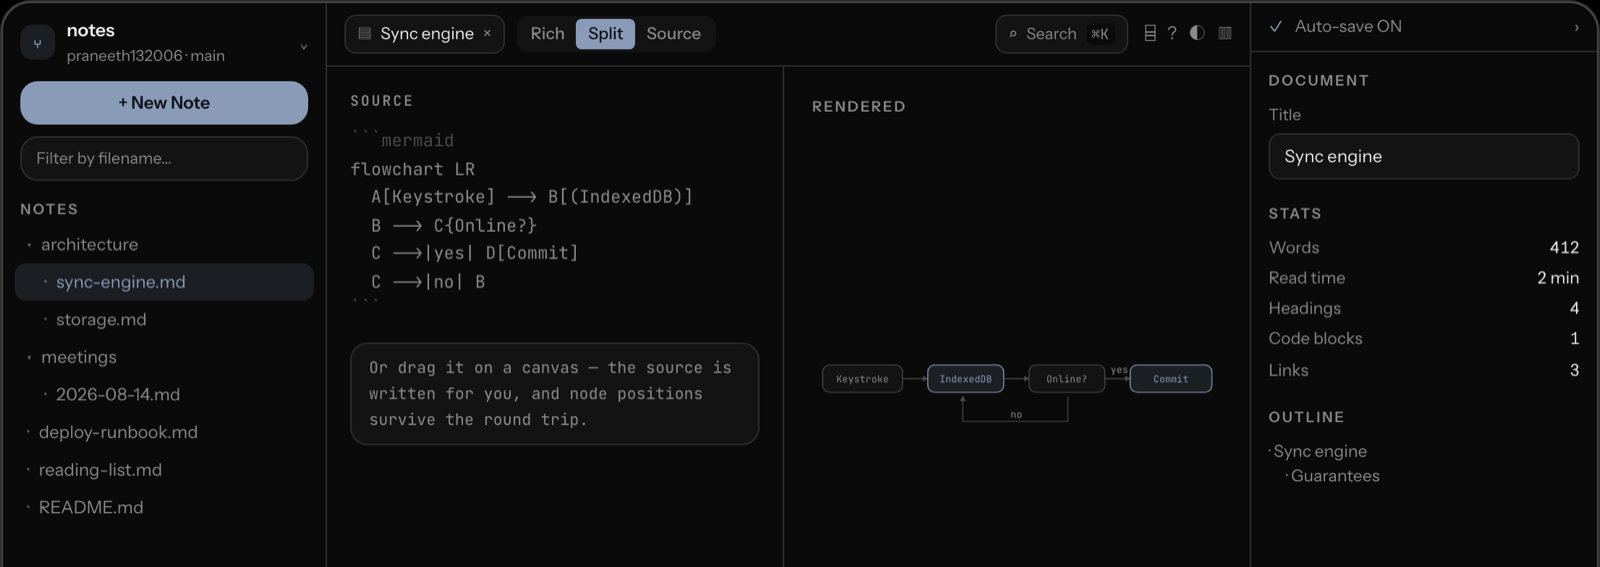Screen dimensions: 1600x567
Task: Focus the Filter by filename field
Action: tap(164, 159)
